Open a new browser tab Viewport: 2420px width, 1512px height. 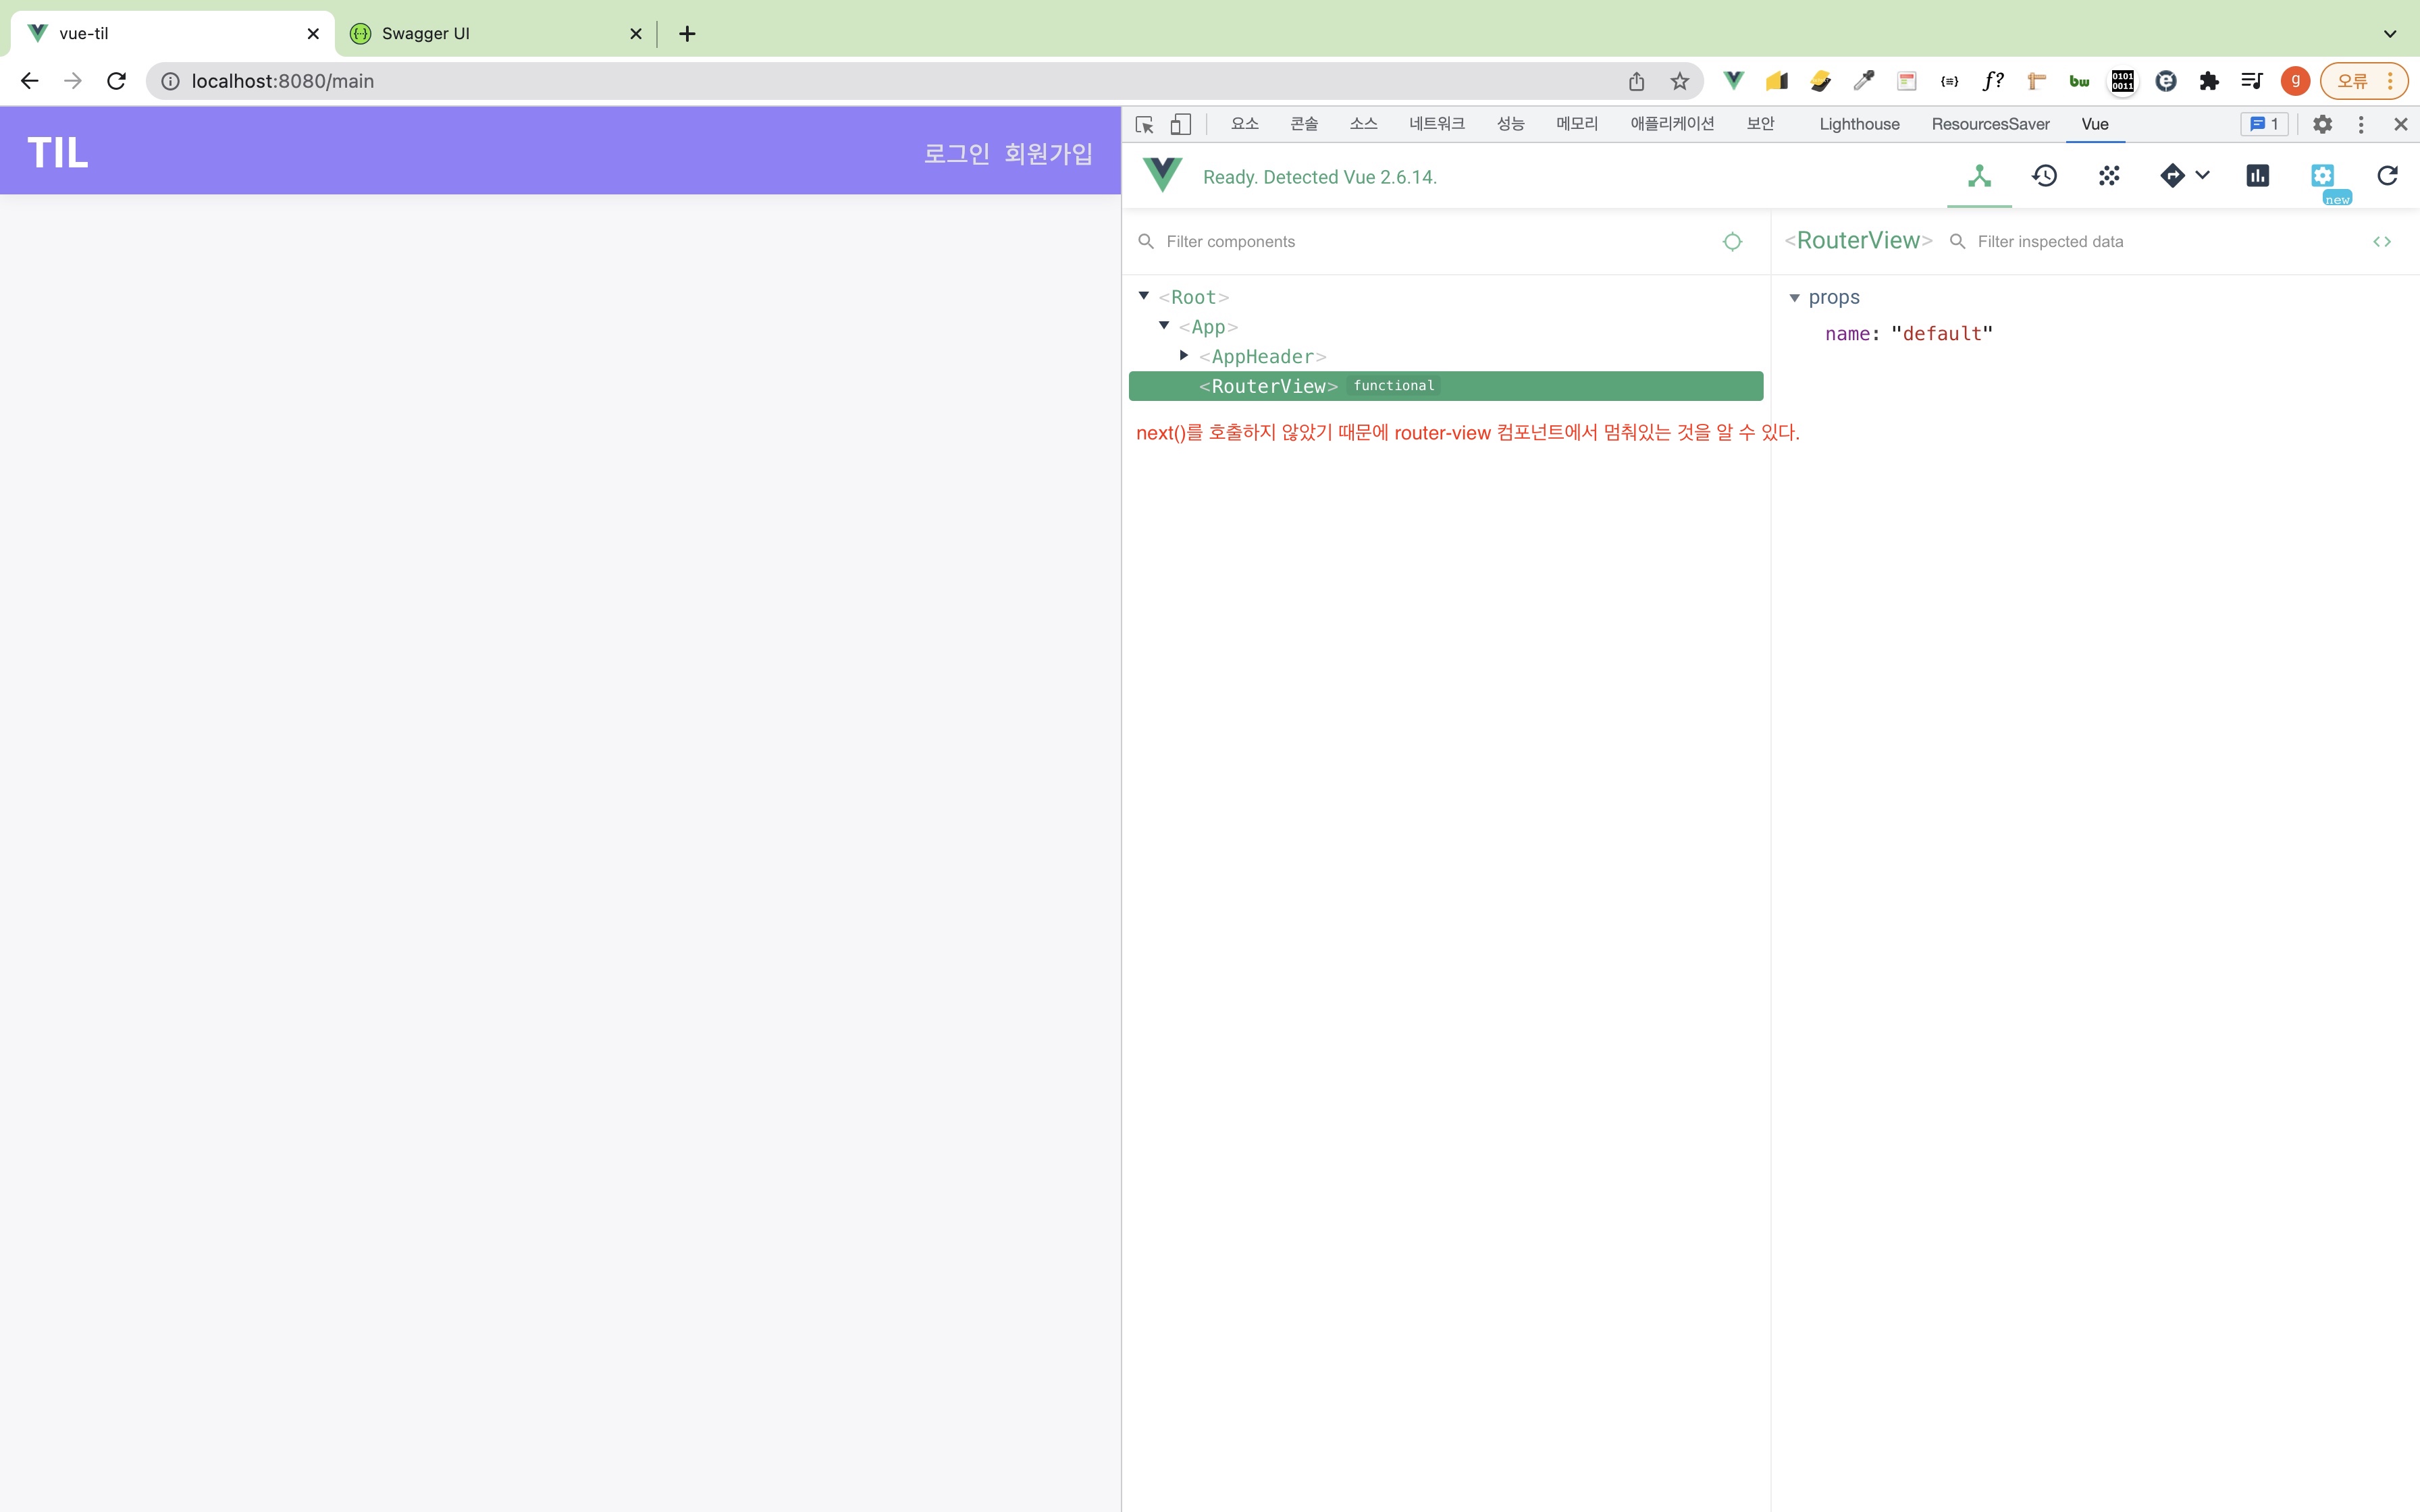[687, 34]
